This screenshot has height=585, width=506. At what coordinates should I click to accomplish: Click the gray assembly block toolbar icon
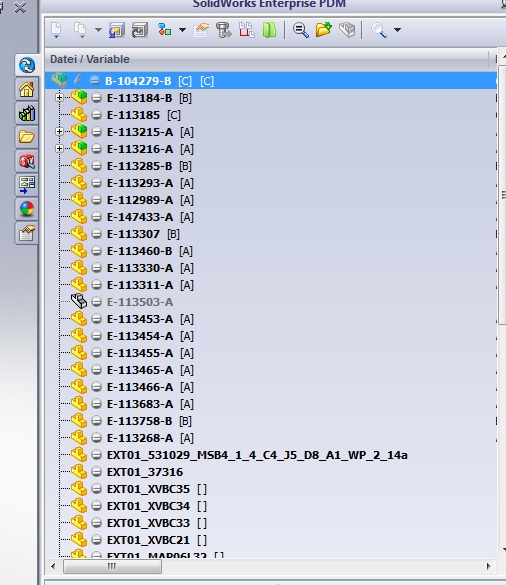[347, 30]
